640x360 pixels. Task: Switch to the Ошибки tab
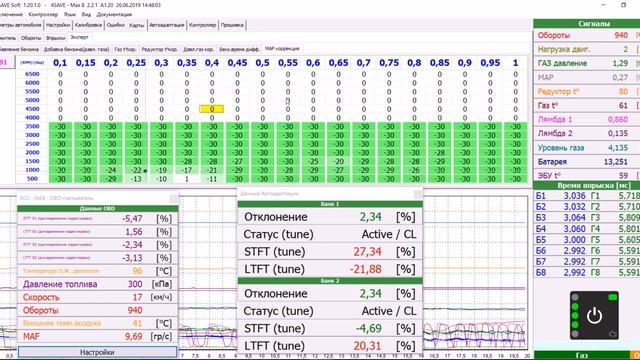116,25
